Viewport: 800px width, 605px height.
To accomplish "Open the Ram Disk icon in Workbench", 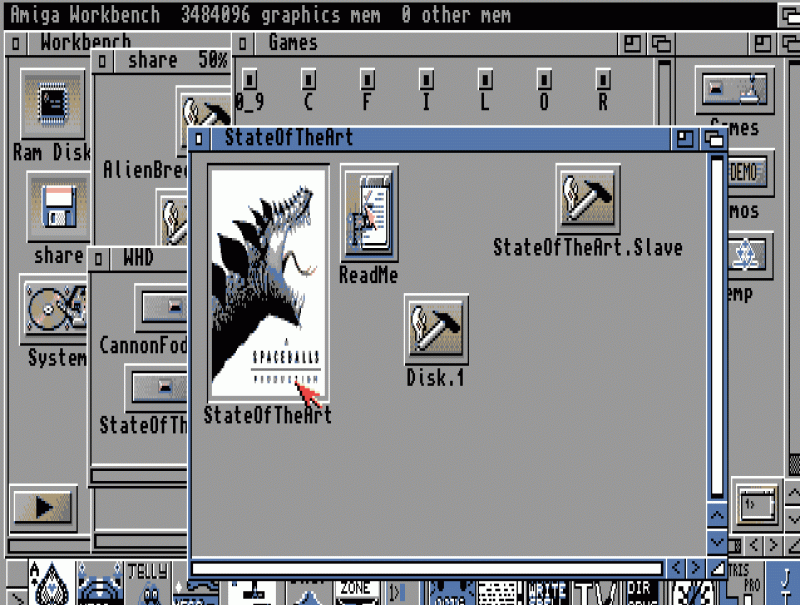I will coord(53,104).
